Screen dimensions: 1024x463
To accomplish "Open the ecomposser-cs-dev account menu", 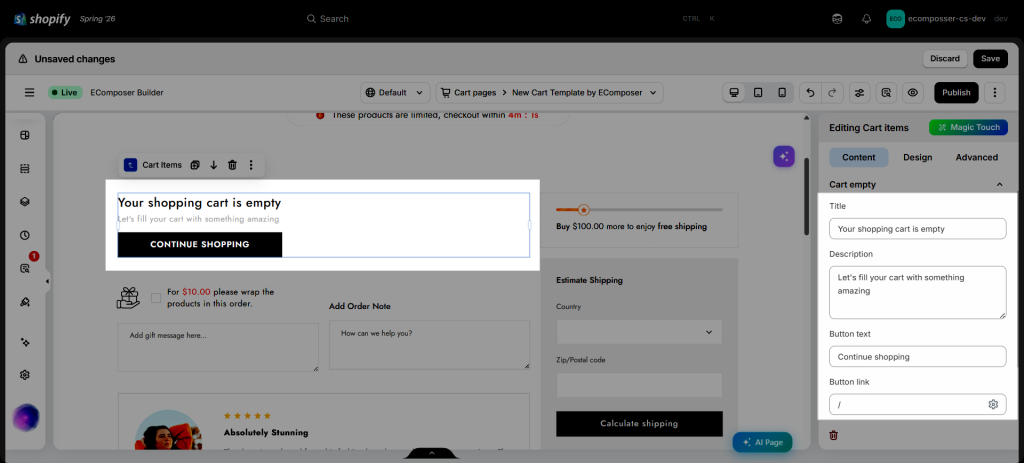I will (947, 19).
